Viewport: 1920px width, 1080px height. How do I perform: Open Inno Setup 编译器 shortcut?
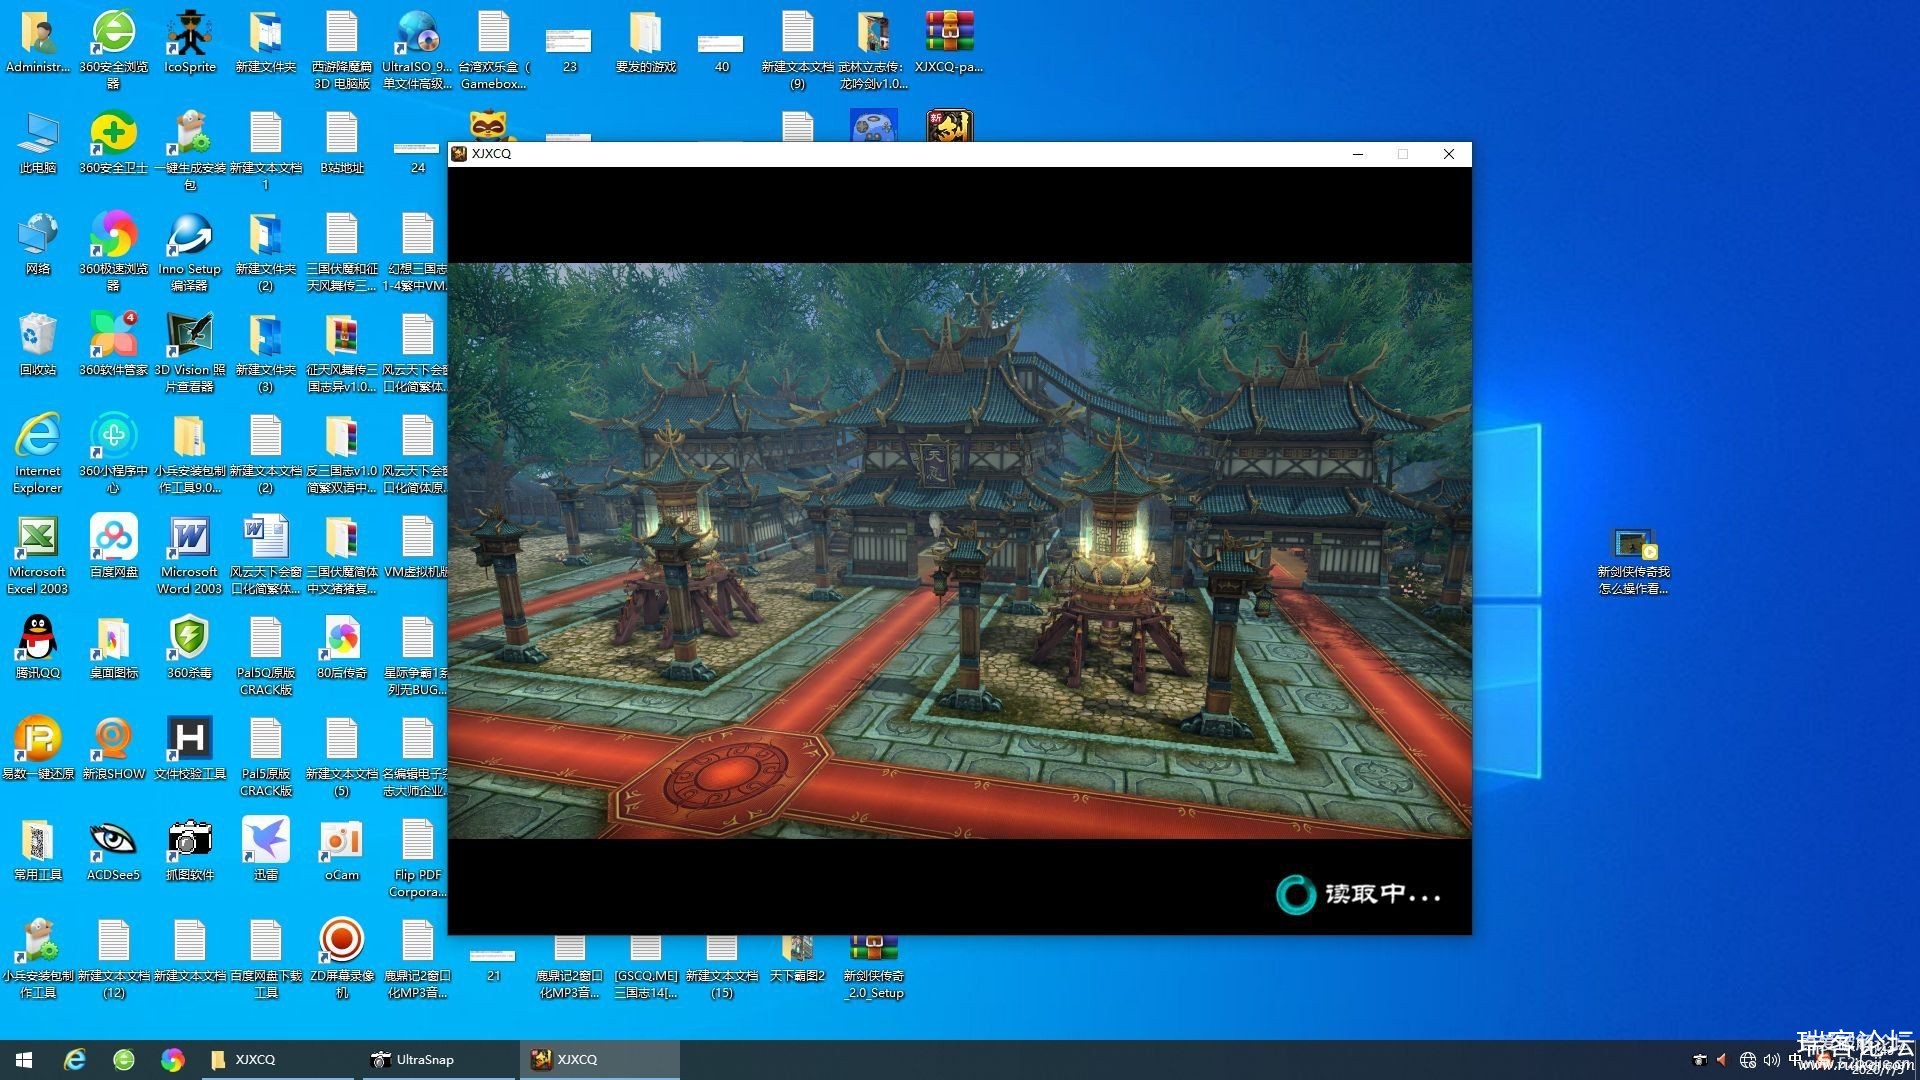tap(190, 252)
